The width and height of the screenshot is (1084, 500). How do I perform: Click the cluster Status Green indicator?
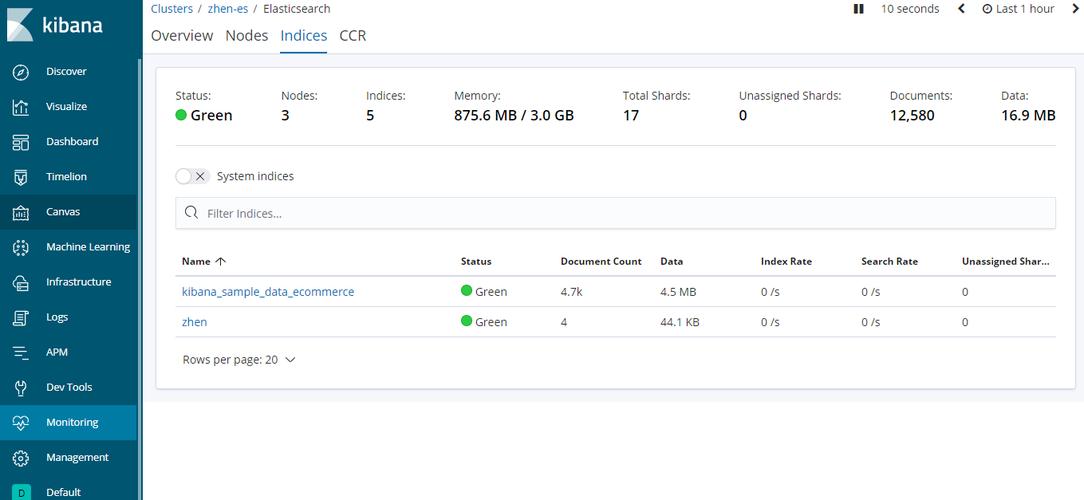click(204, 115)
